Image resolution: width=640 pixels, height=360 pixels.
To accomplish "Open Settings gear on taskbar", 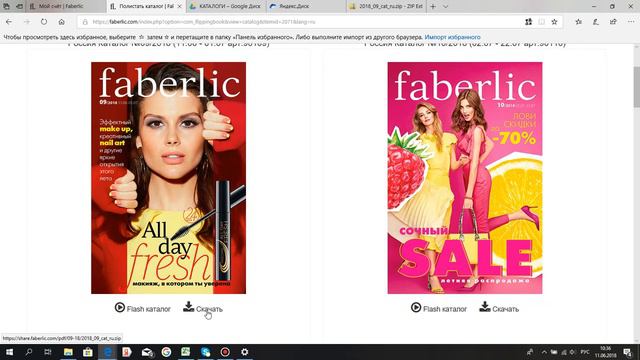I will (244, 352).
